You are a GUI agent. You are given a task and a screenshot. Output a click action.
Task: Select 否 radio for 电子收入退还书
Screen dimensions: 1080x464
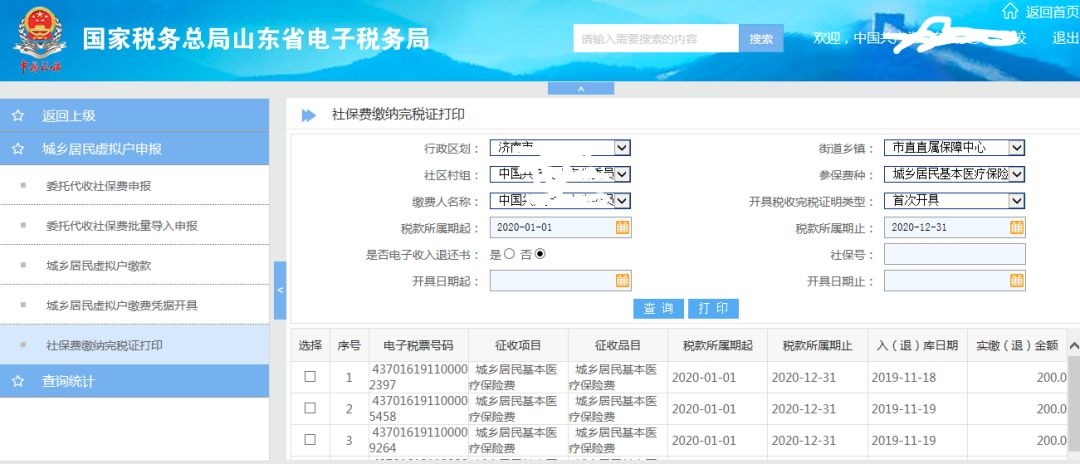coord(540,254)
